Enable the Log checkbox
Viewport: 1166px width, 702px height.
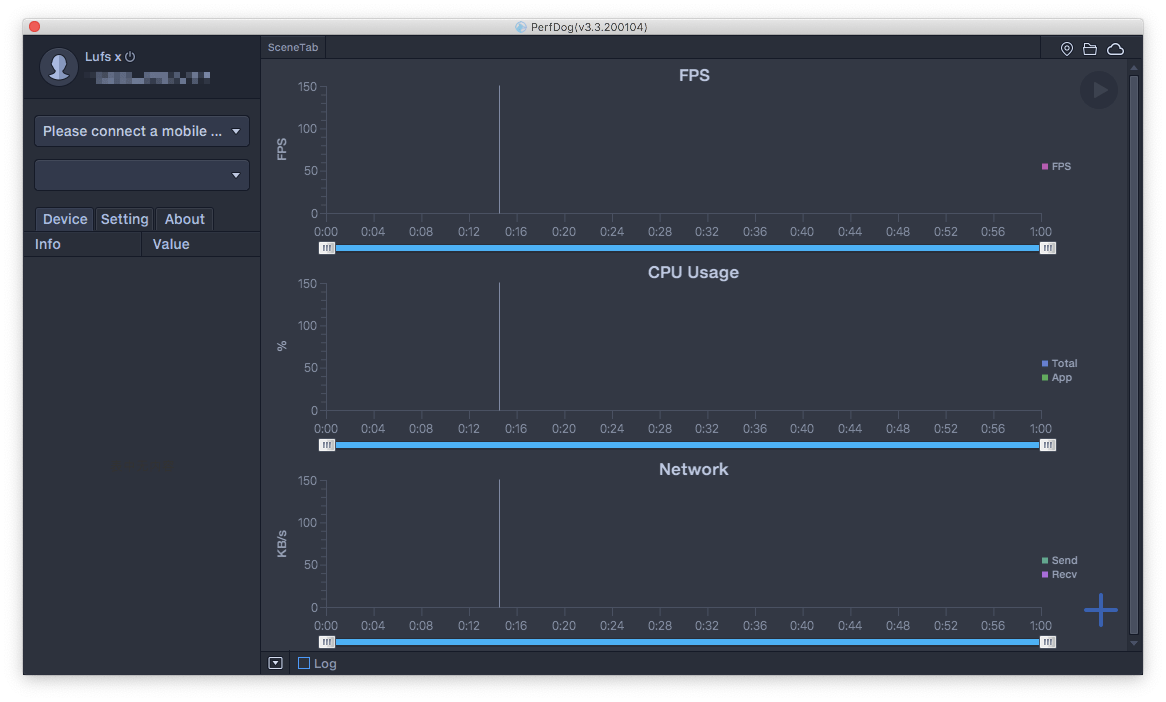pyautogui.click(x=304, y=663)
